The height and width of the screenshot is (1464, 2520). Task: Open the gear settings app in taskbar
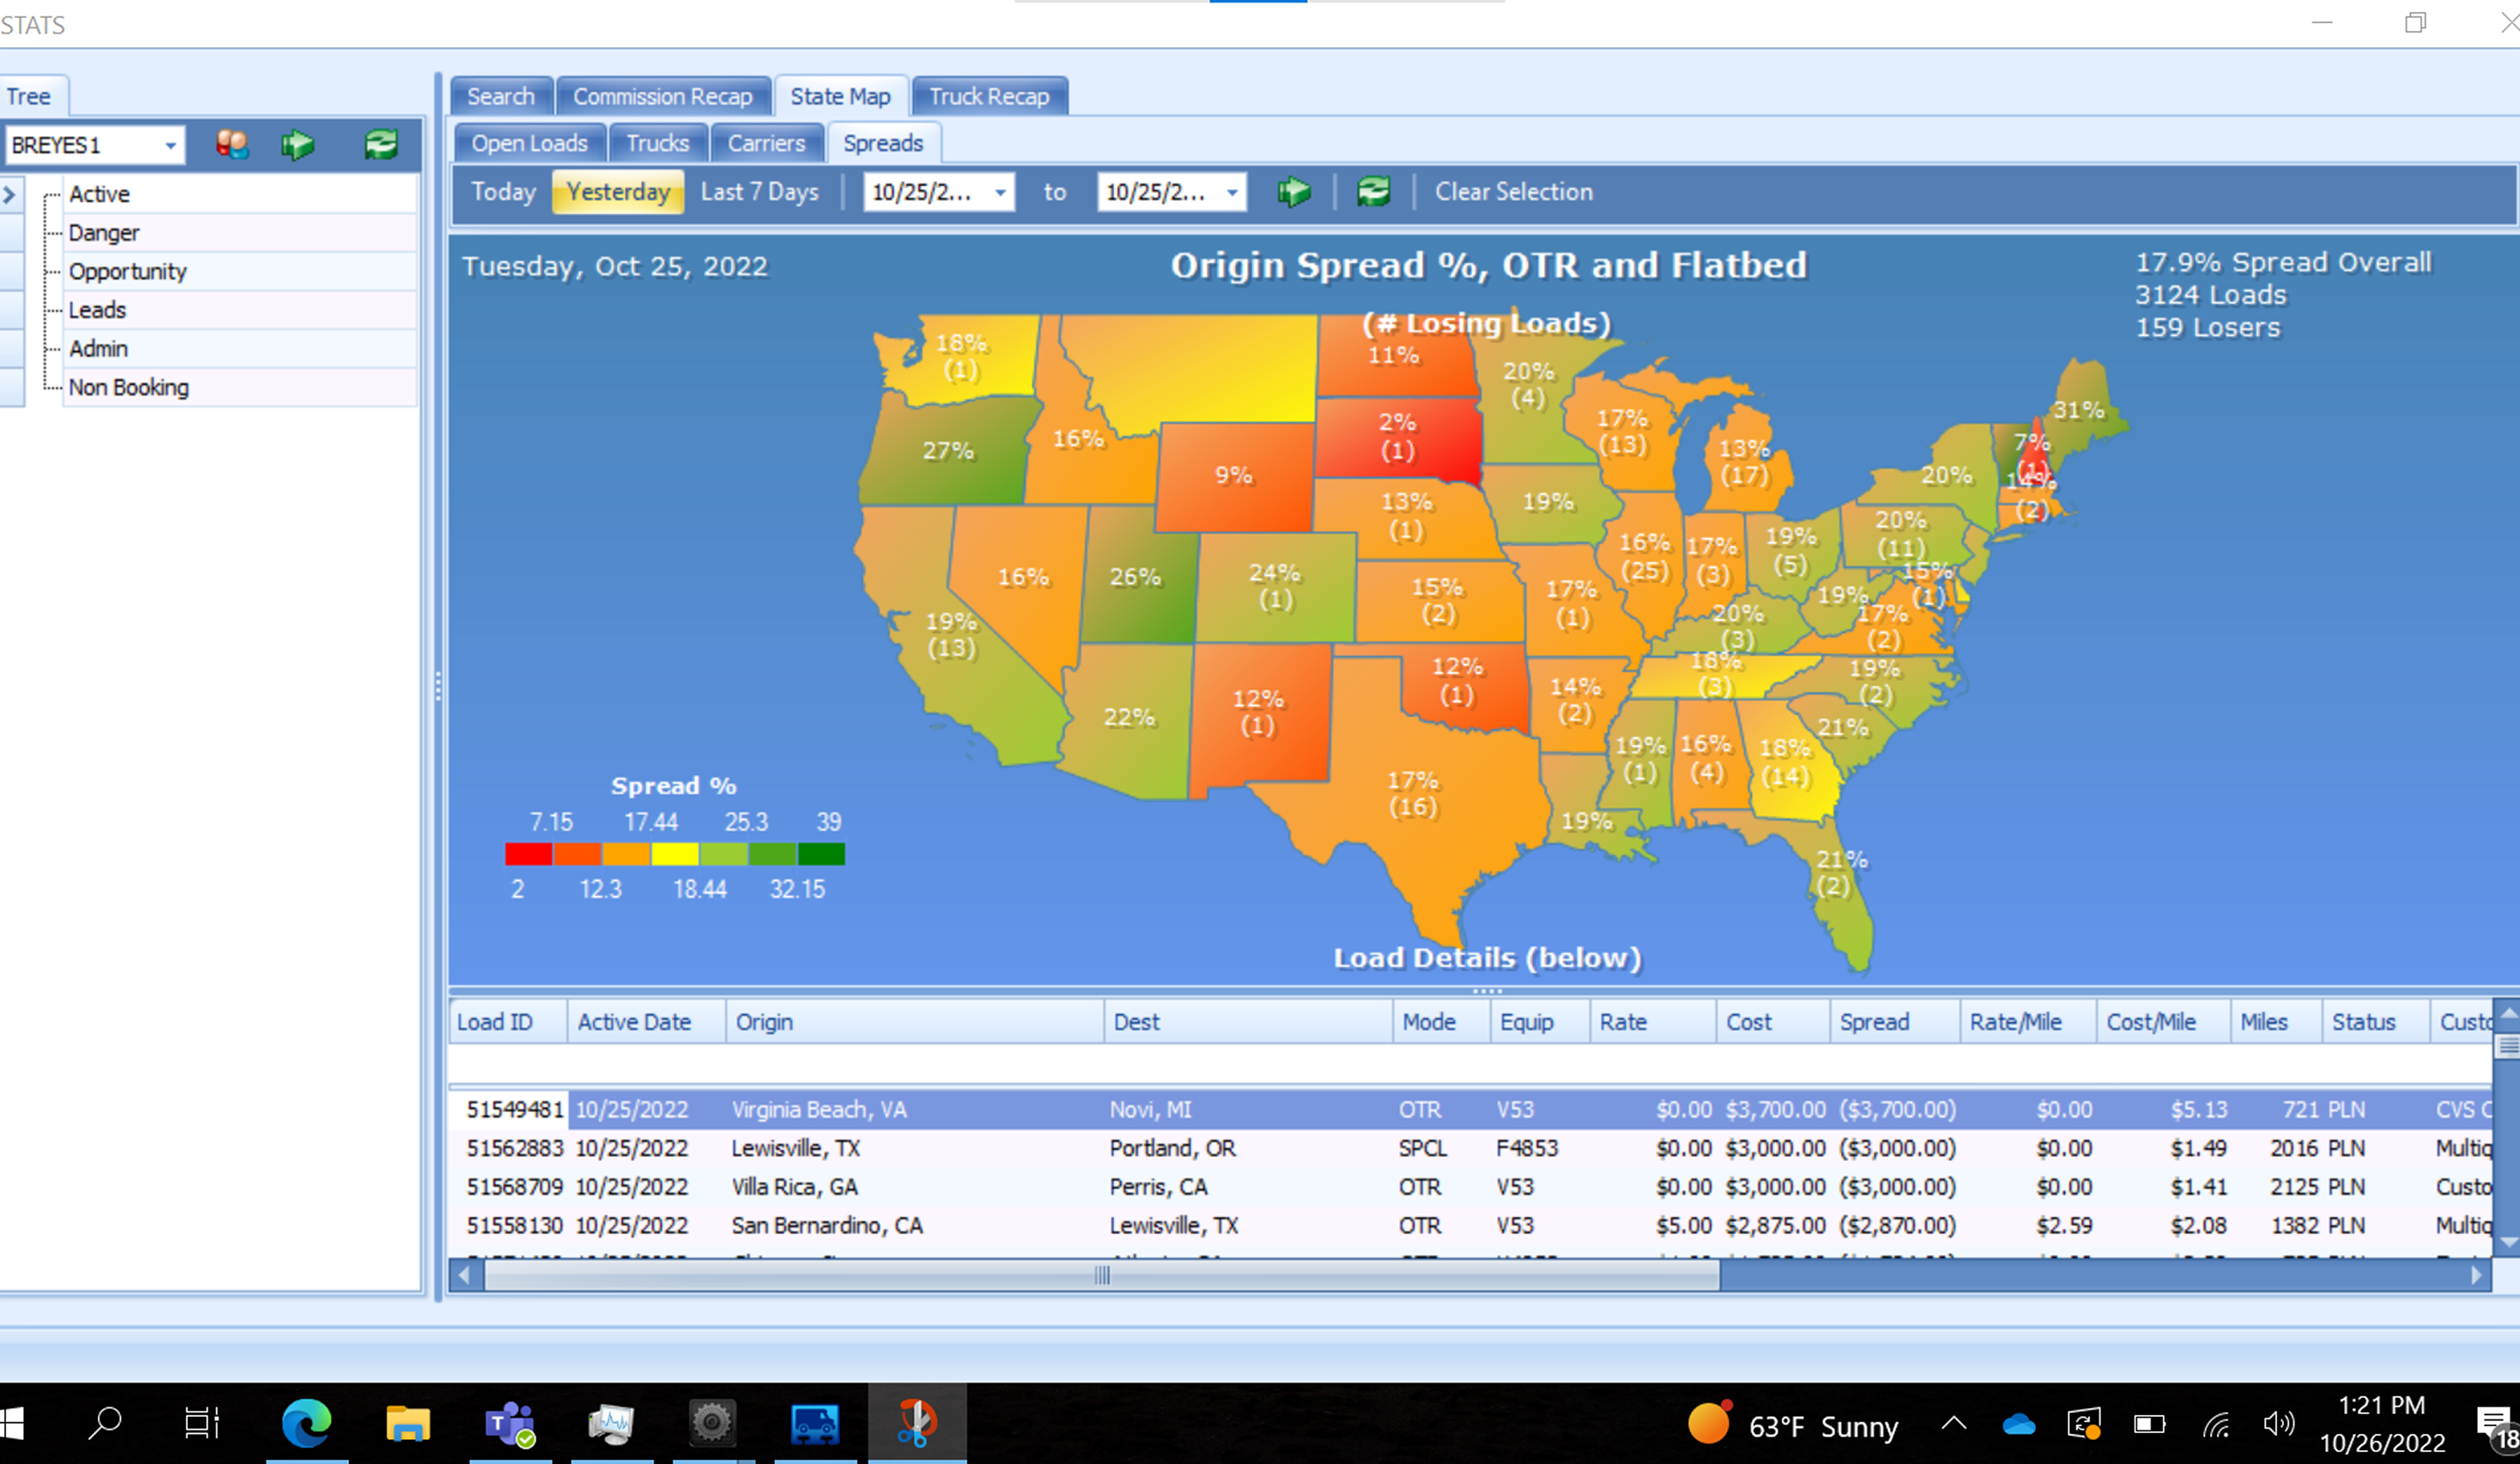712,1423
